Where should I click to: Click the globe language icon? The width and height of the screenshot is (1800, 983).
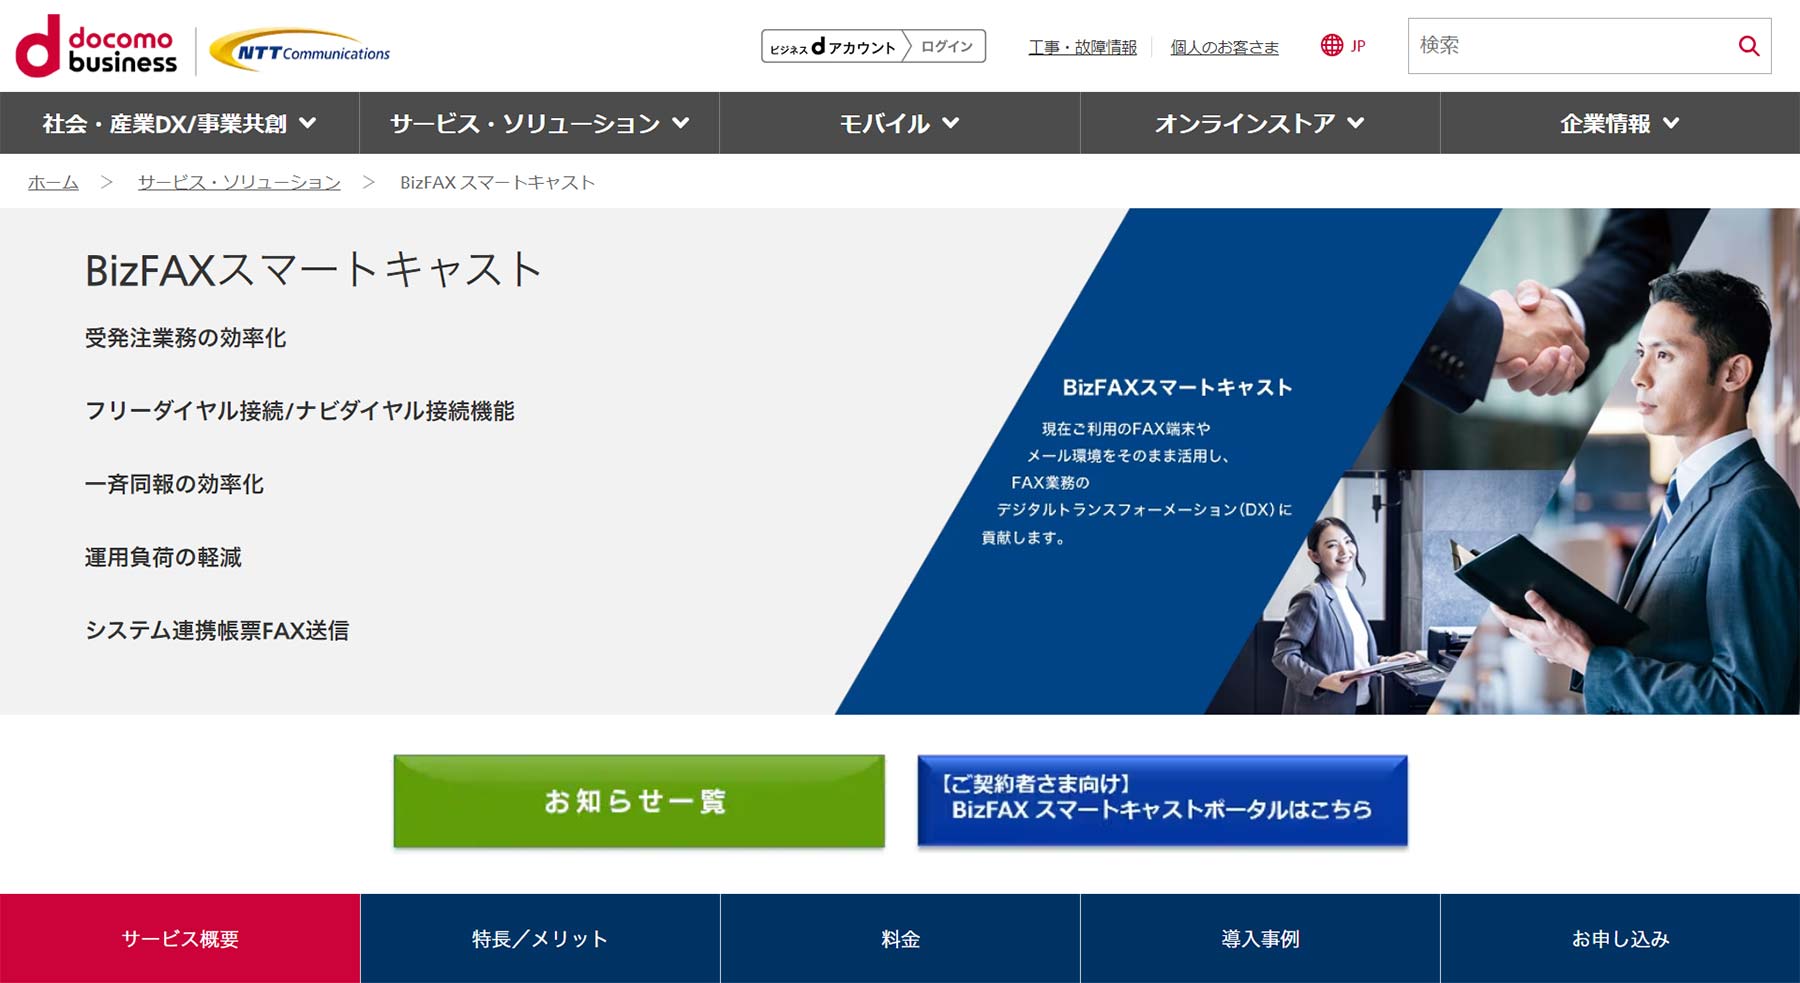[1331, 45]
